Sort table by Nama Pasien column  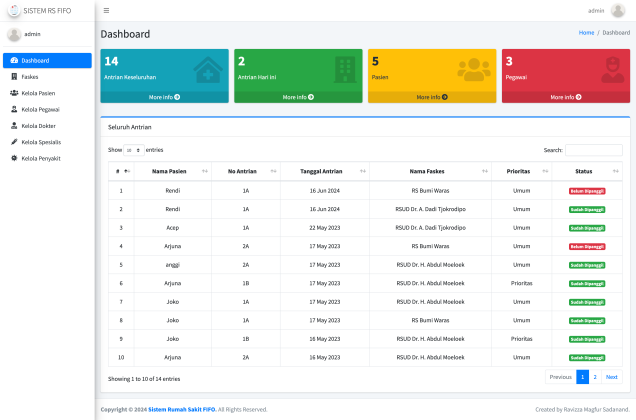click(172, 171)
